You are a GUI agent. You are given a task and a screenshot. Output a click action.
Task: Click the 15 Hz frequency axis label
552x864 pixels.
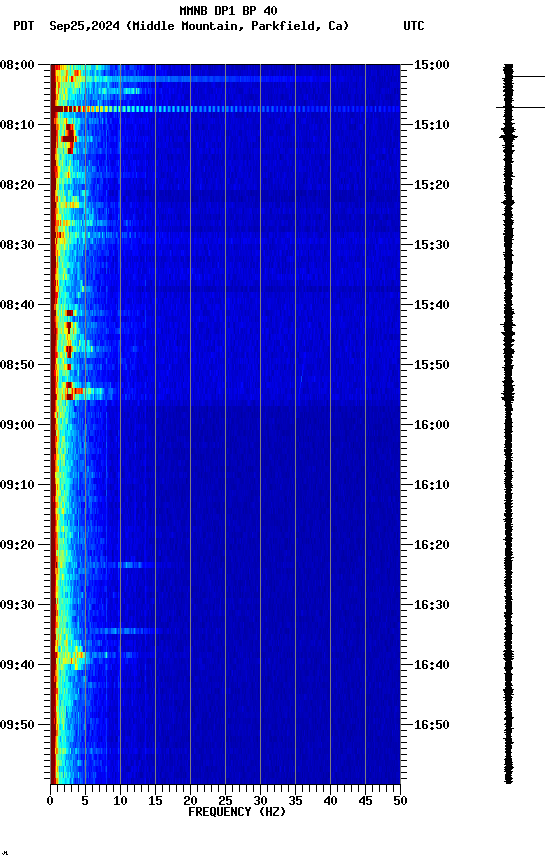(x=155, y=801)
